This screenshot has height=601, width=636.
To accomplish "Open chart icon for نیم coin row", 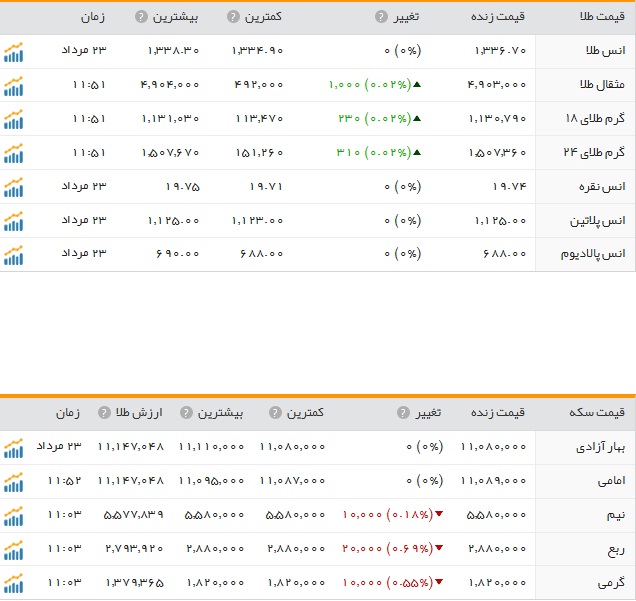I will [x=13, y=516].
